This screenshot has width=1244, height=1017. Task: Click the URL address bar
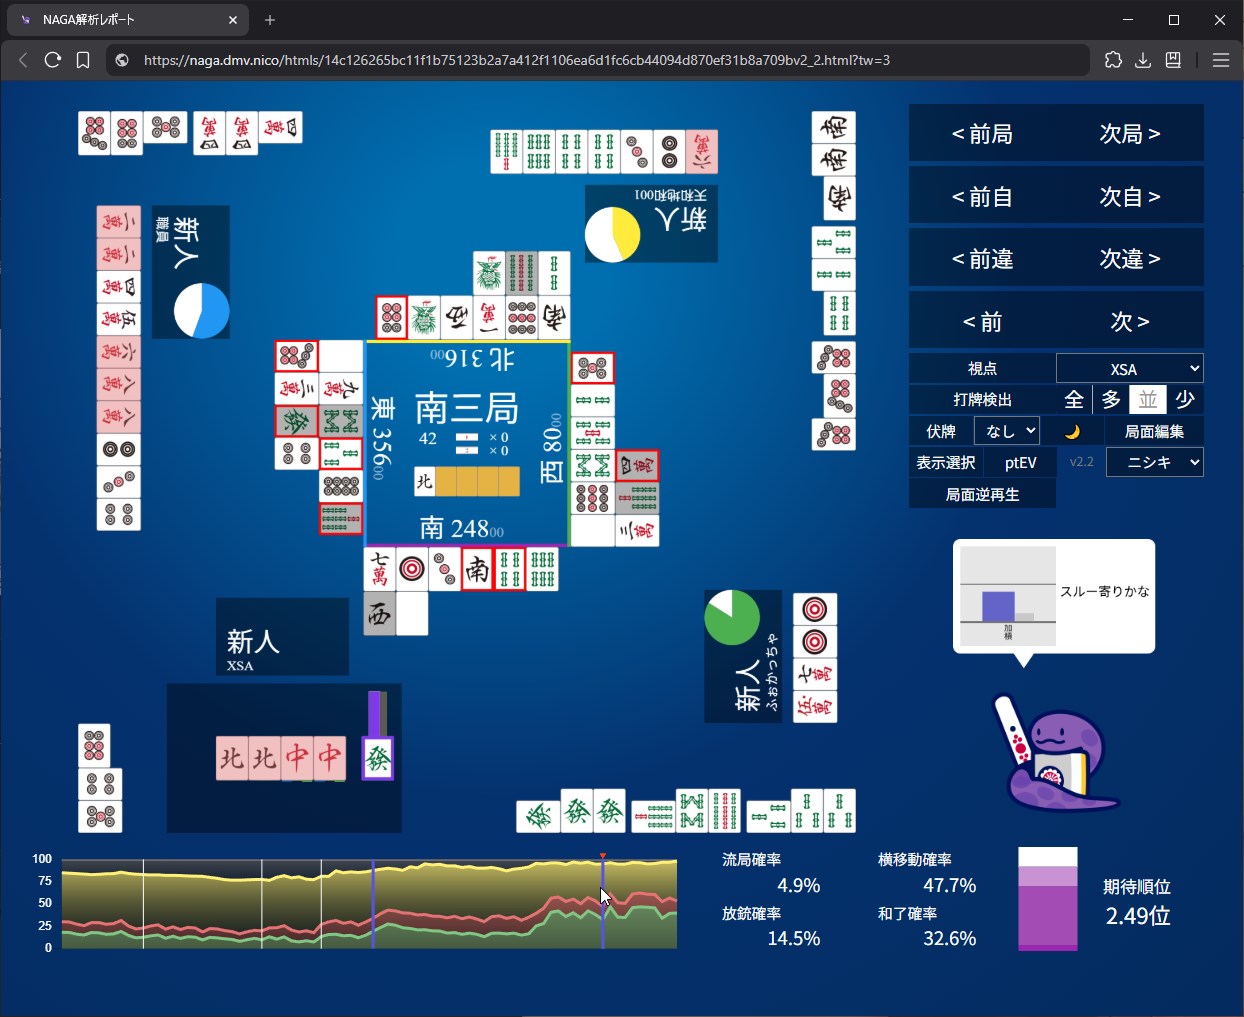(x=600, y=60)
